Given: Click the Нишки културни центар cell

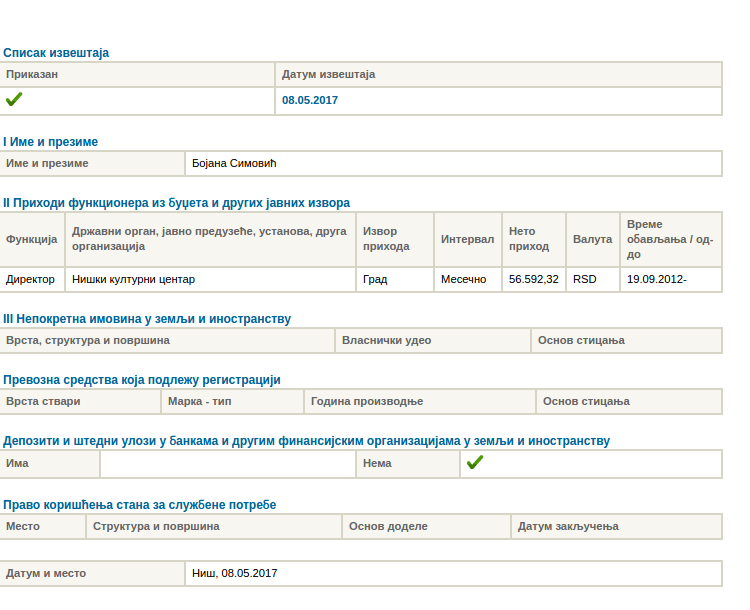Looking at the screenshot, I should tap(133, 280).
